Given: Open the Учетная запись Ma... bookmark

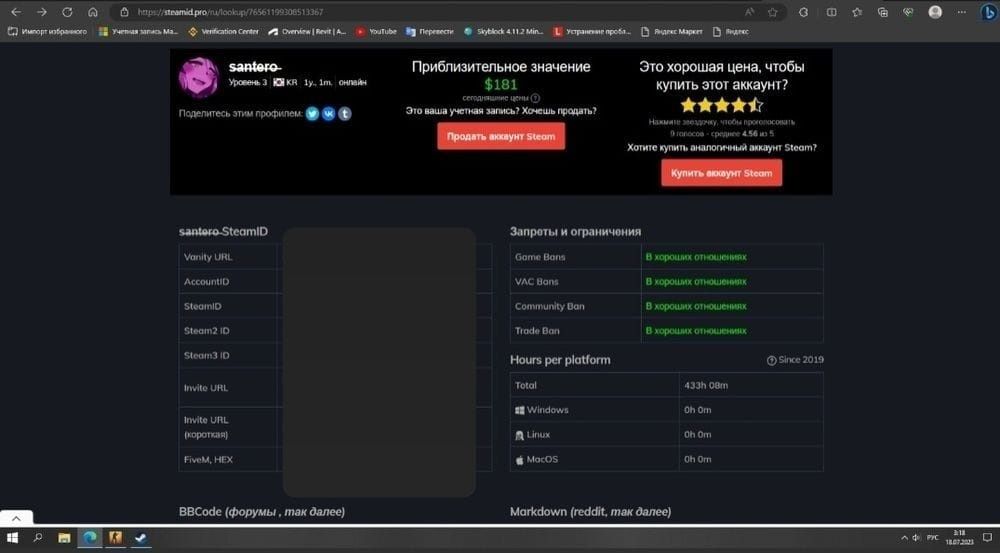Looking at the screenshot, I should (138, 31).
